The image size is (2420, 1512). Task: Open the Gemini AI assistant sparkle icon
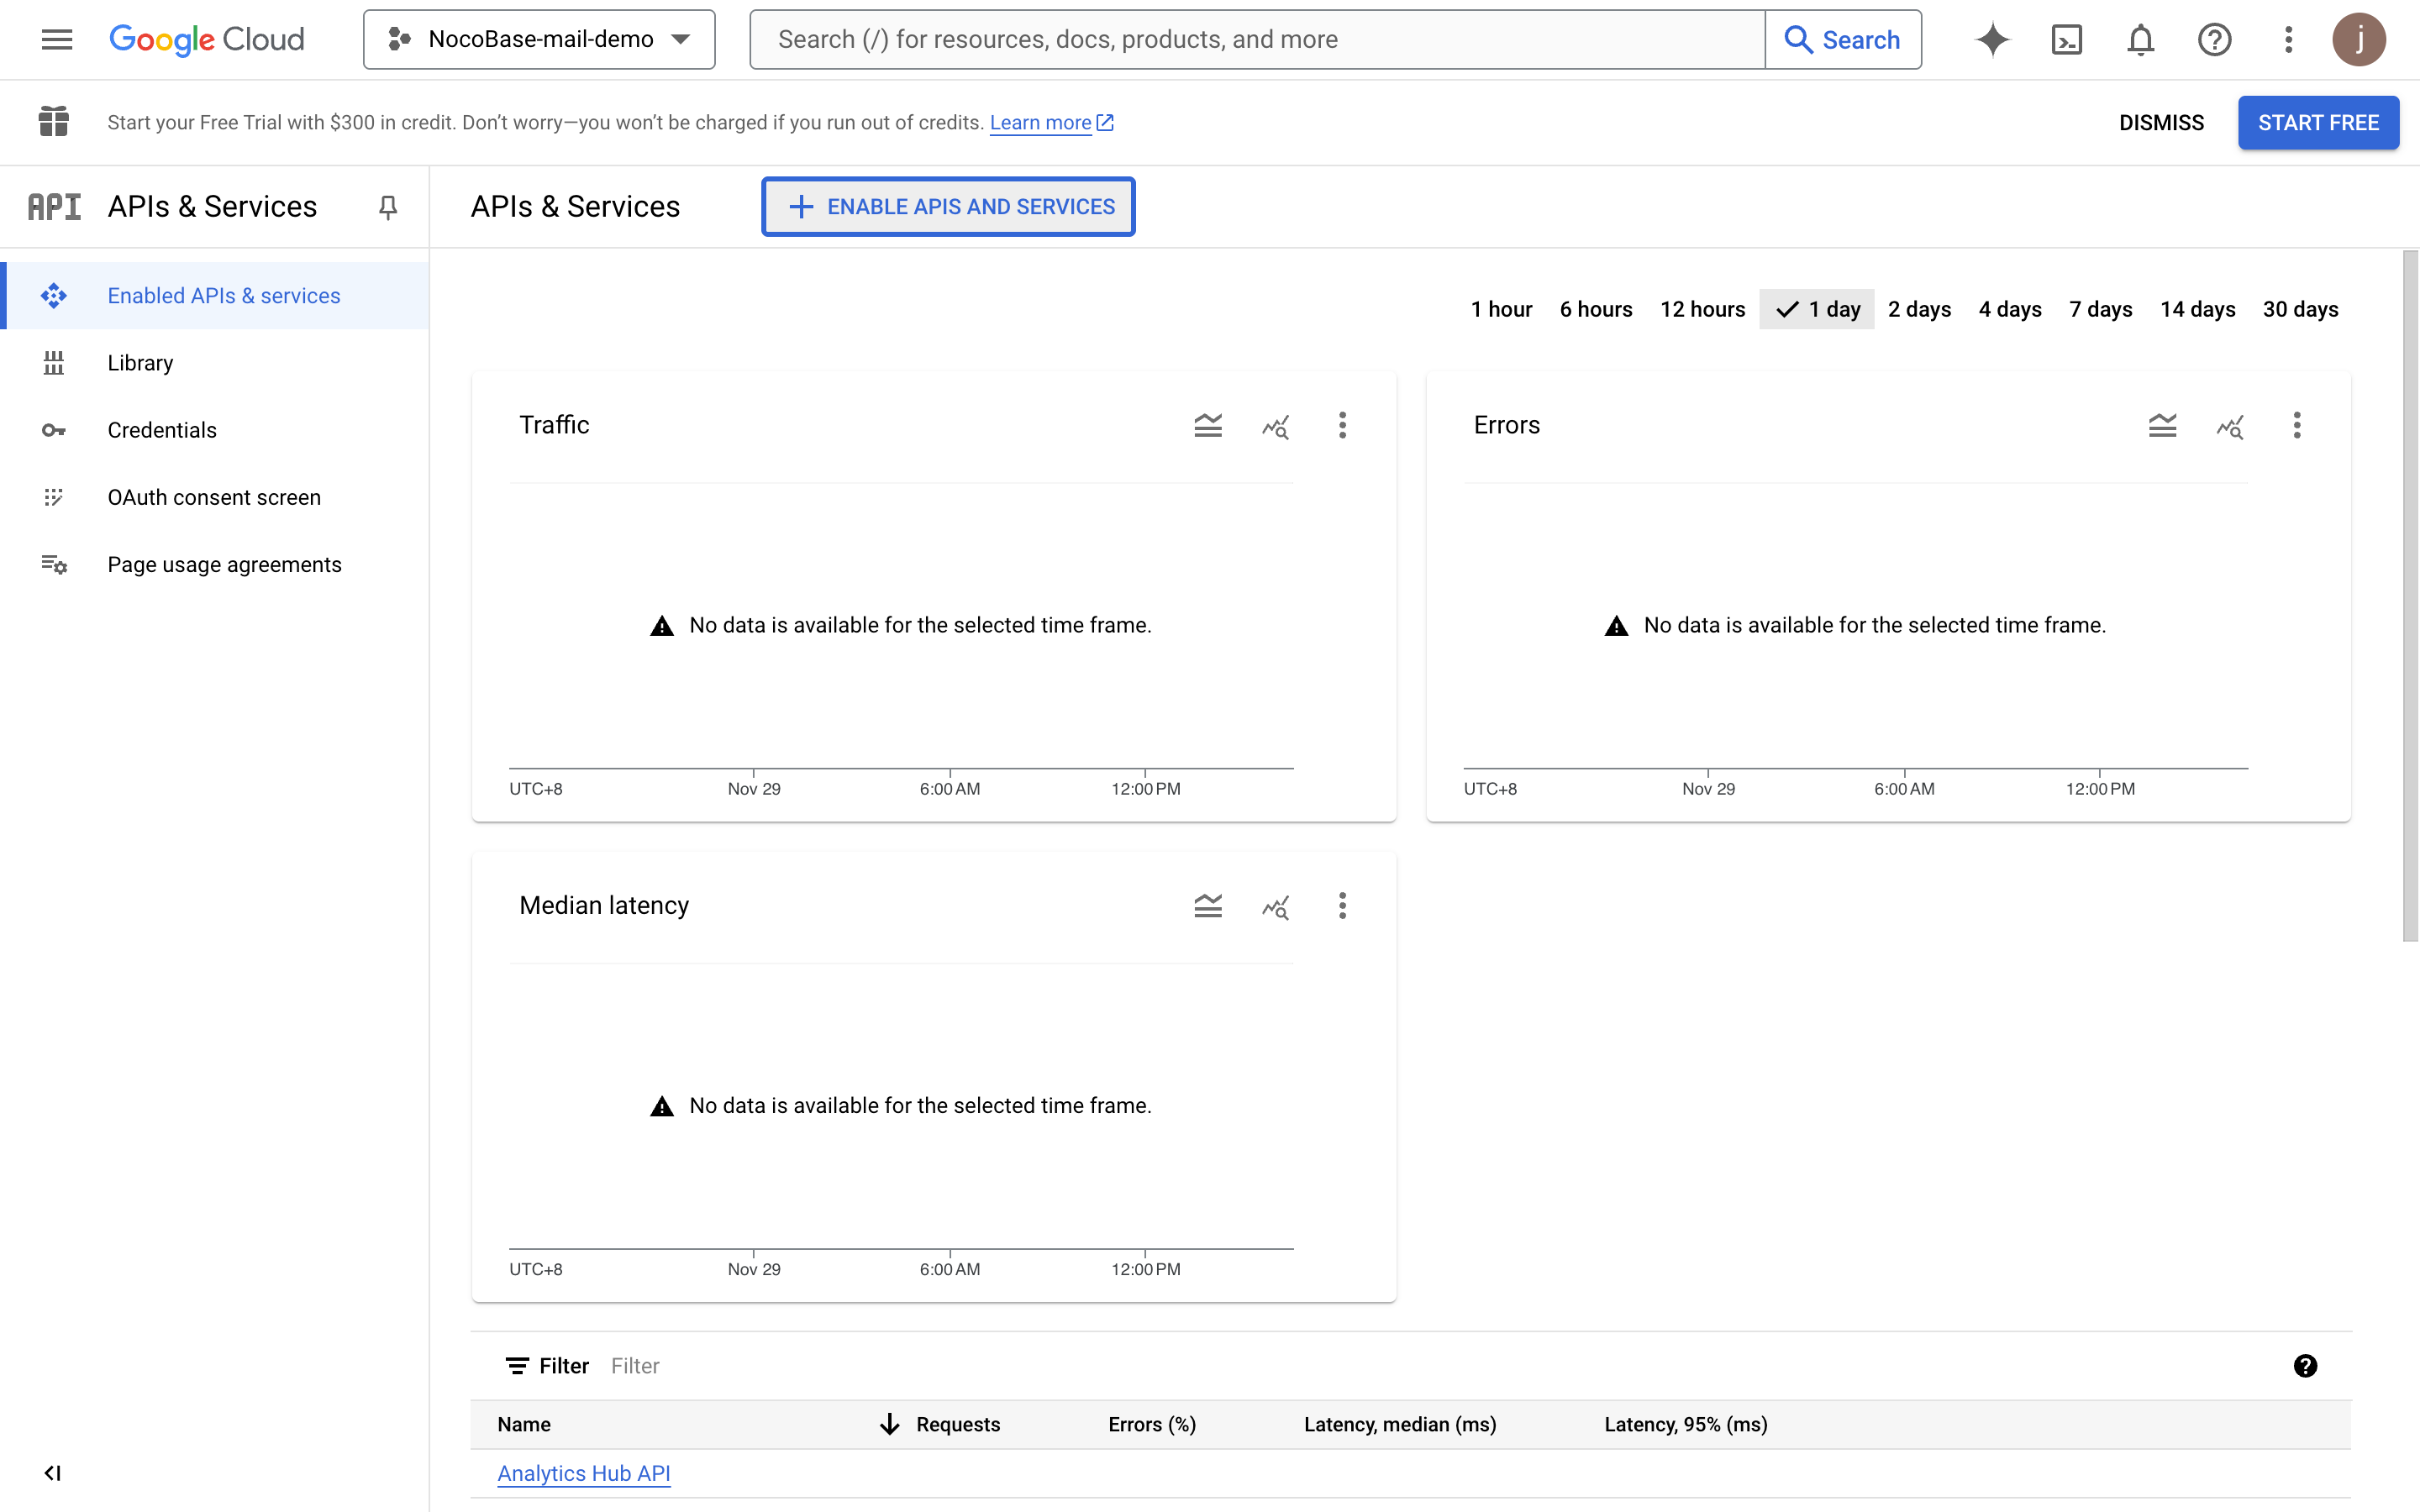(1992, 40)
